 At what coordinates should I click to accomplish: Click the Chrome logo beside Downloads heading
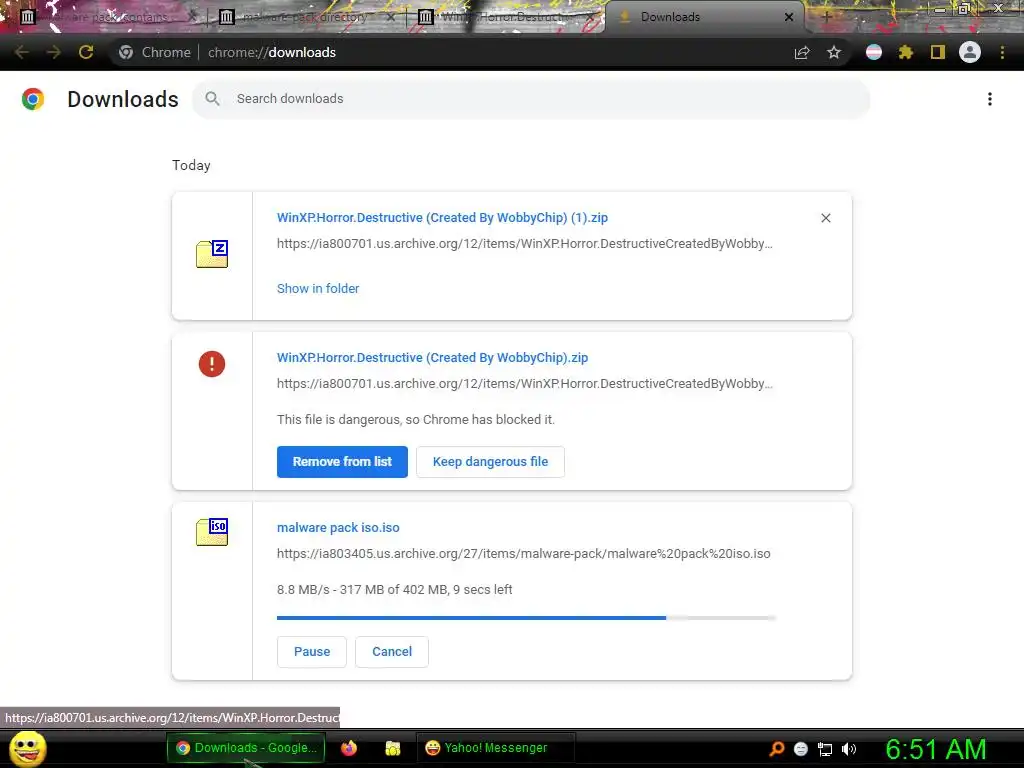33,99
